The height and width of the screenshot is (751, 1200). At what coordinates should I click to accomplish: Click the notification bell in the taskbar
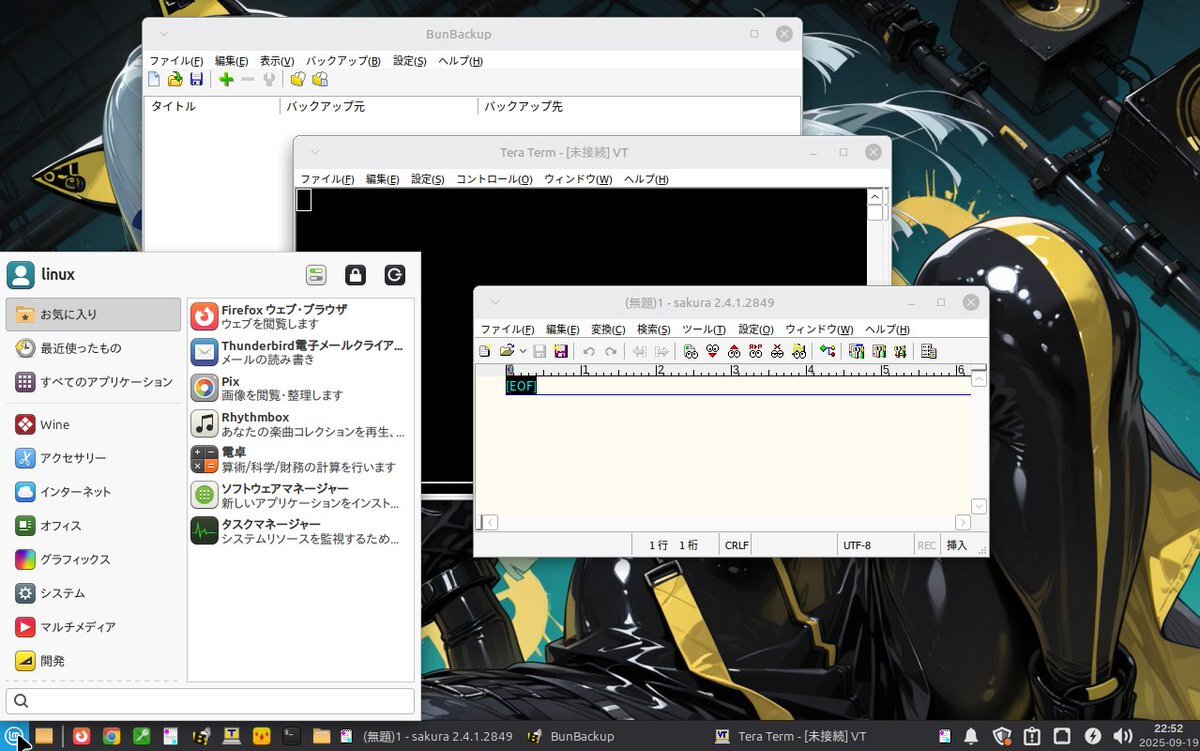click(x=971, y=736)
